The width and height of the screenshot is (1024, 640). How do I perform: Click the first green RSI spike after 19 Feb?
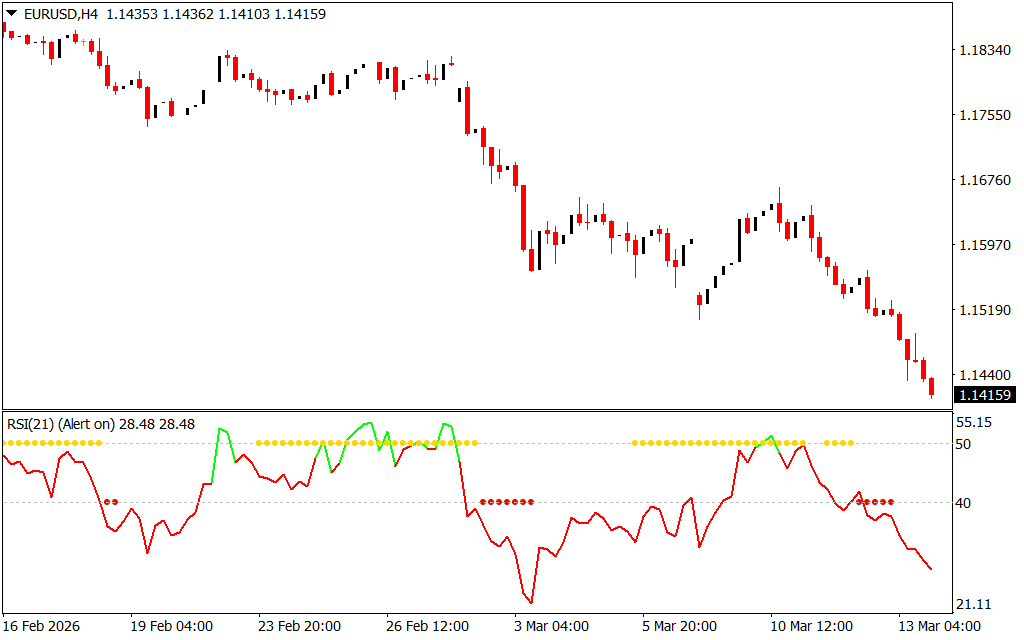tap(221, 429)
